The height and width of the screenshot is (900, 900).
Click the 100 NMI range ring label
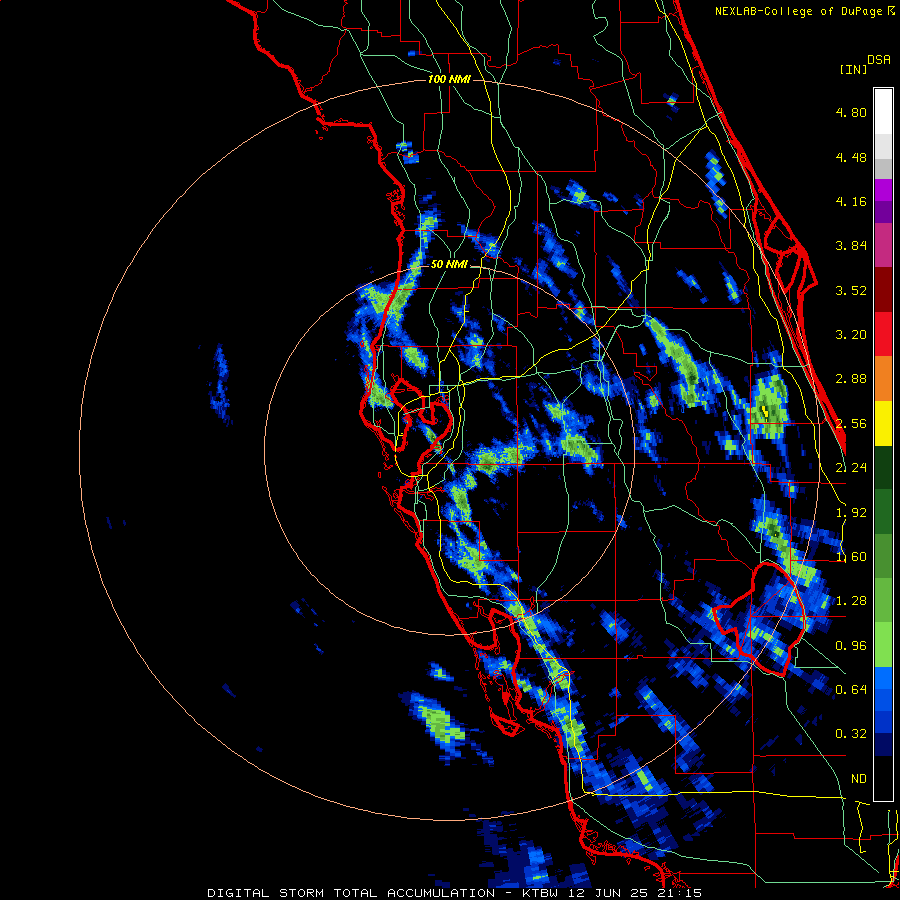(x=449, y=79)
